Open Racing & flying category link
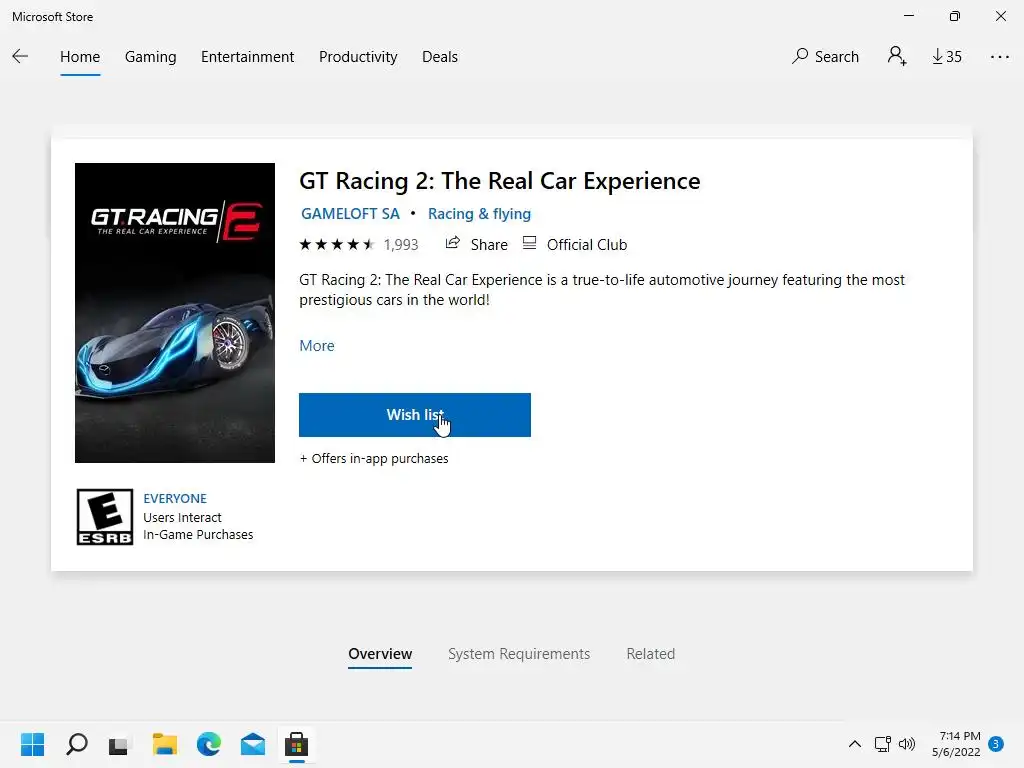Viewport: 1024px width, 768px height. click(479, 214)
